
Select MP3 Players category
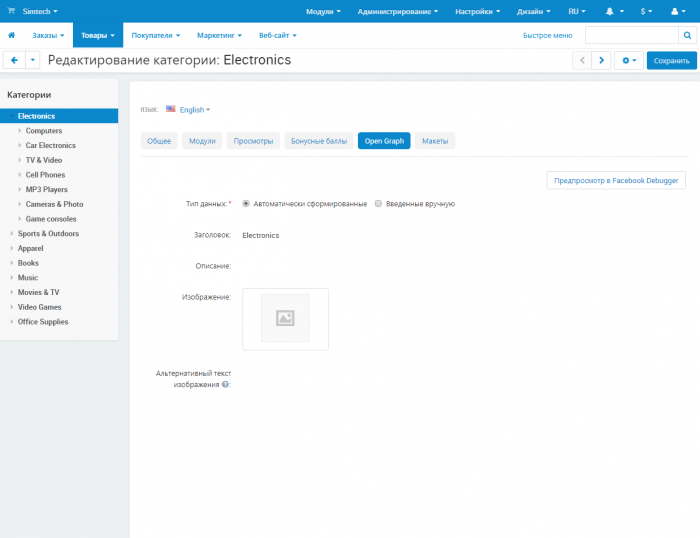pos(46,189)
